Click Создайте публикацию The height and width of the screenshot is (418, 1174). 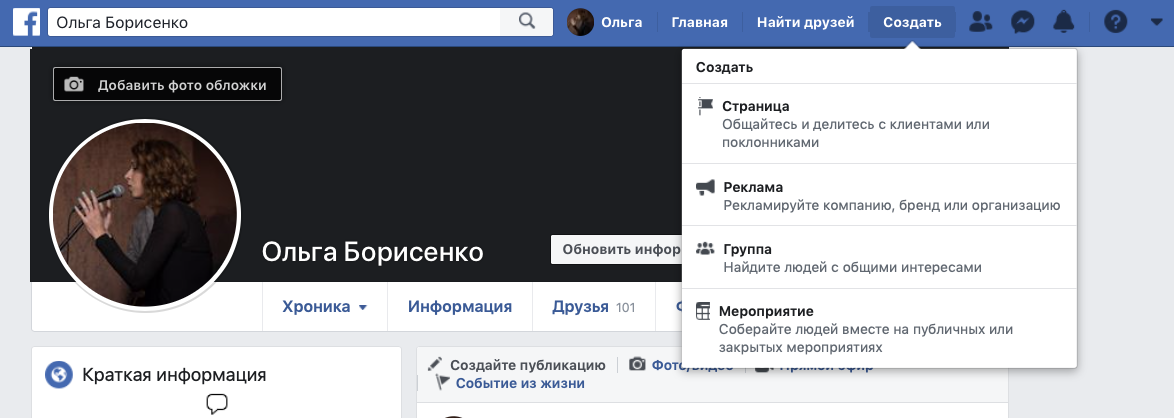527,365
